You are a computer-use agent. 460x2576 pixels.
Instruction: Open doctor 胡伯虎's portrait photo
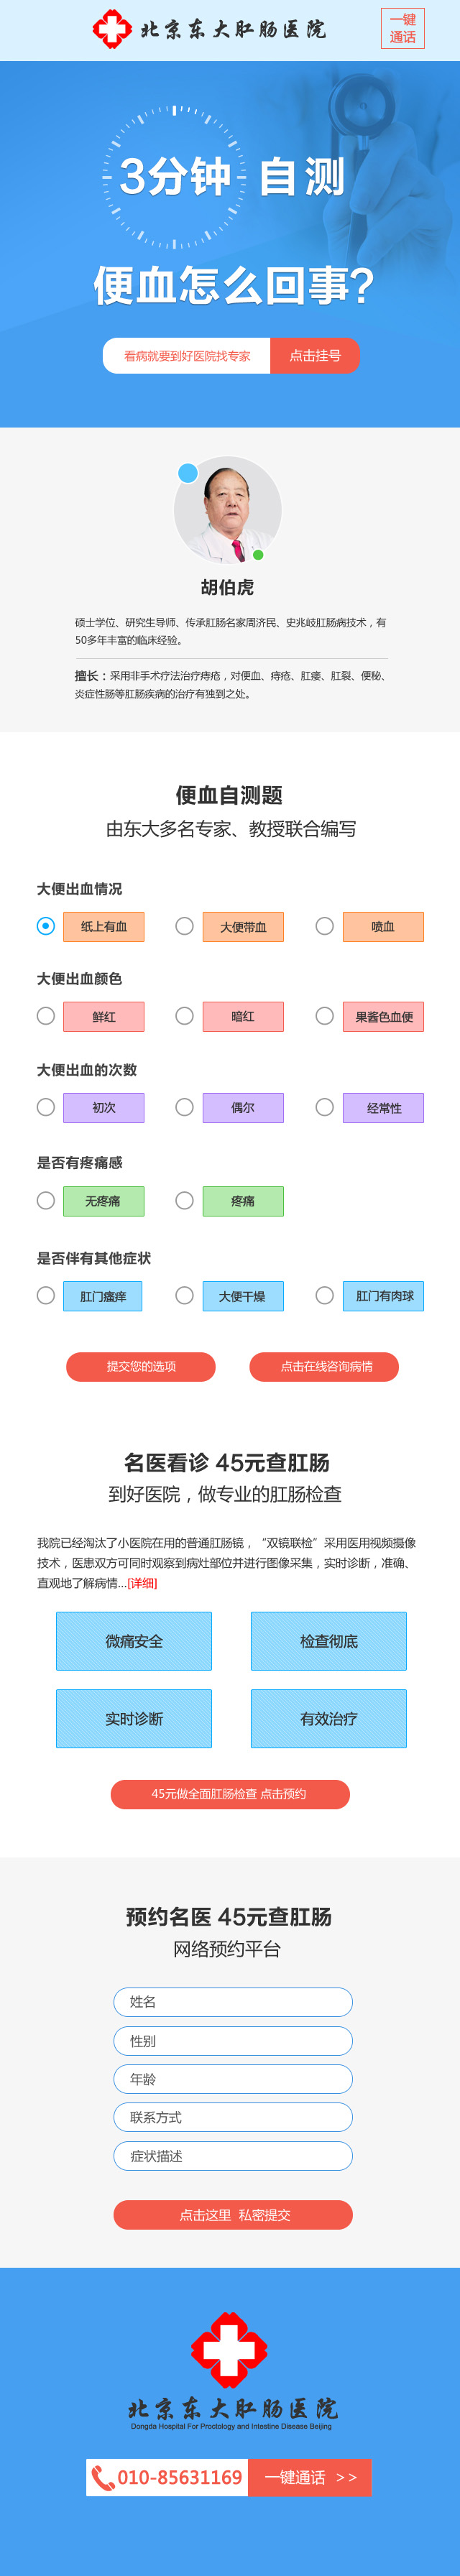point(228,510)
